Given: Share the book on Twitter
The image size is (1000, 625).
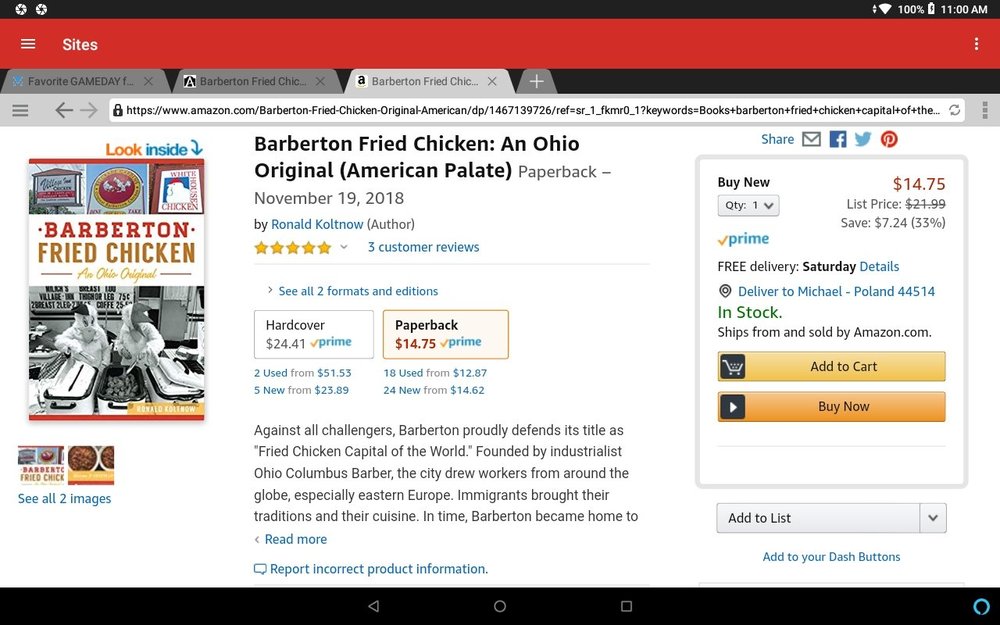Looking at the screenshot, I should coord(863,139).
